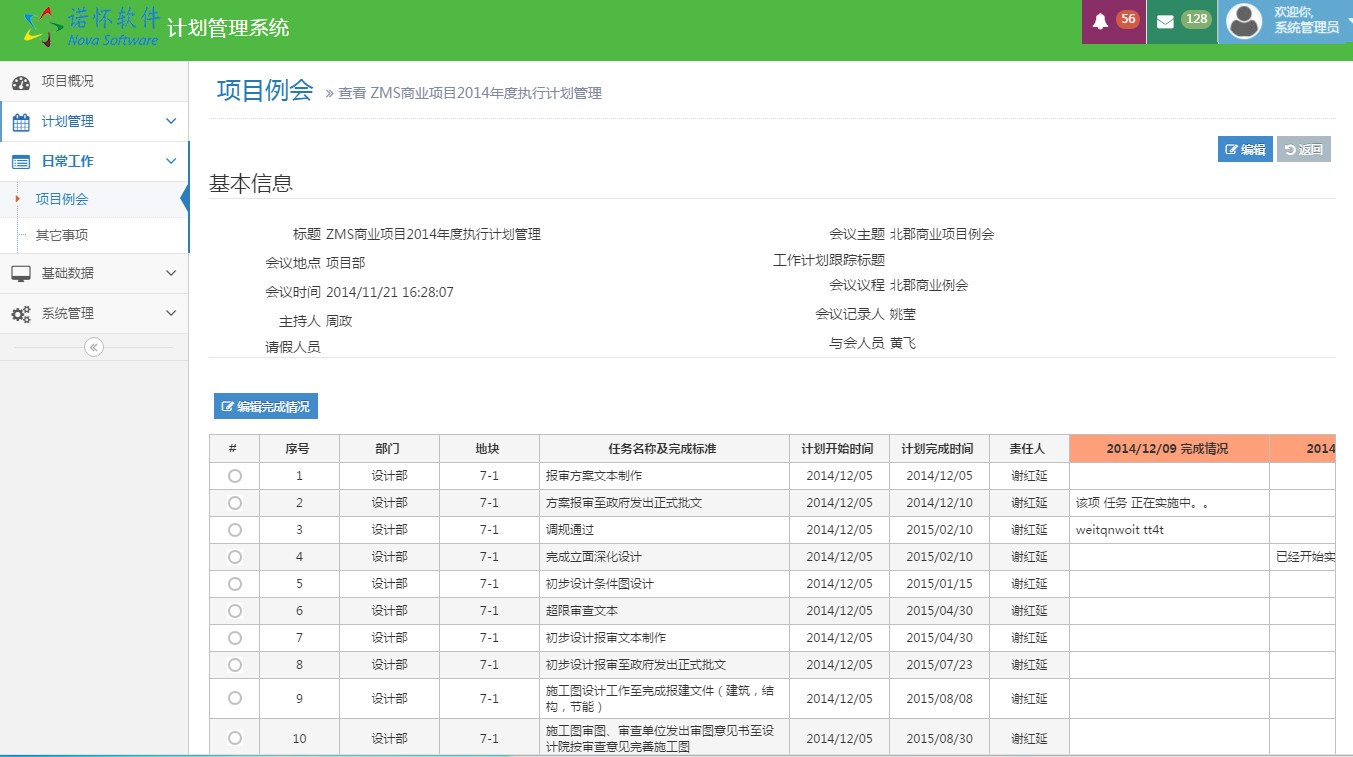The height and width of the screenshot is (757, 1353).
Task: Click the 编辑完成情况 button
Action: pyautogui.click(x=265, y=407)
